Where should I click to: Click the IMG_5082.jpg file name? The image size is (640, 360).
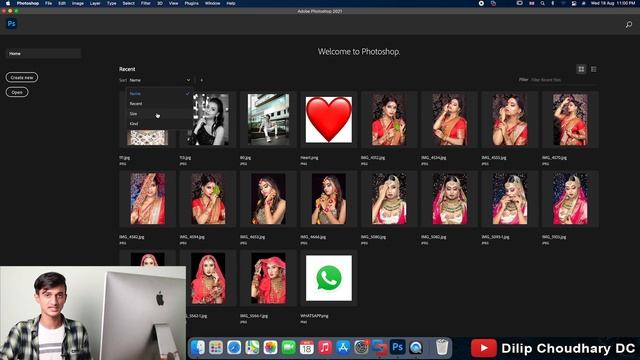click(x=433, y=237)
